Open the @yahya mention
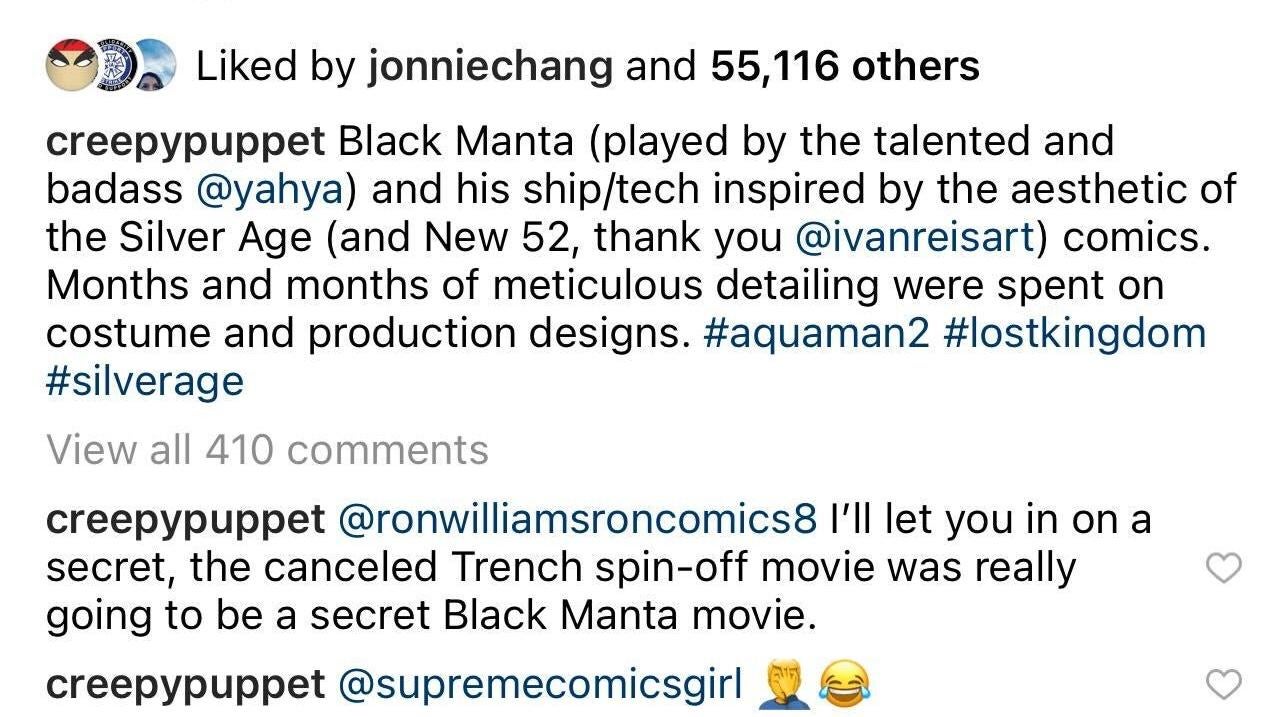Viewport: 1284px width, 717px height. pyautogui.click(x=270, y=189)
